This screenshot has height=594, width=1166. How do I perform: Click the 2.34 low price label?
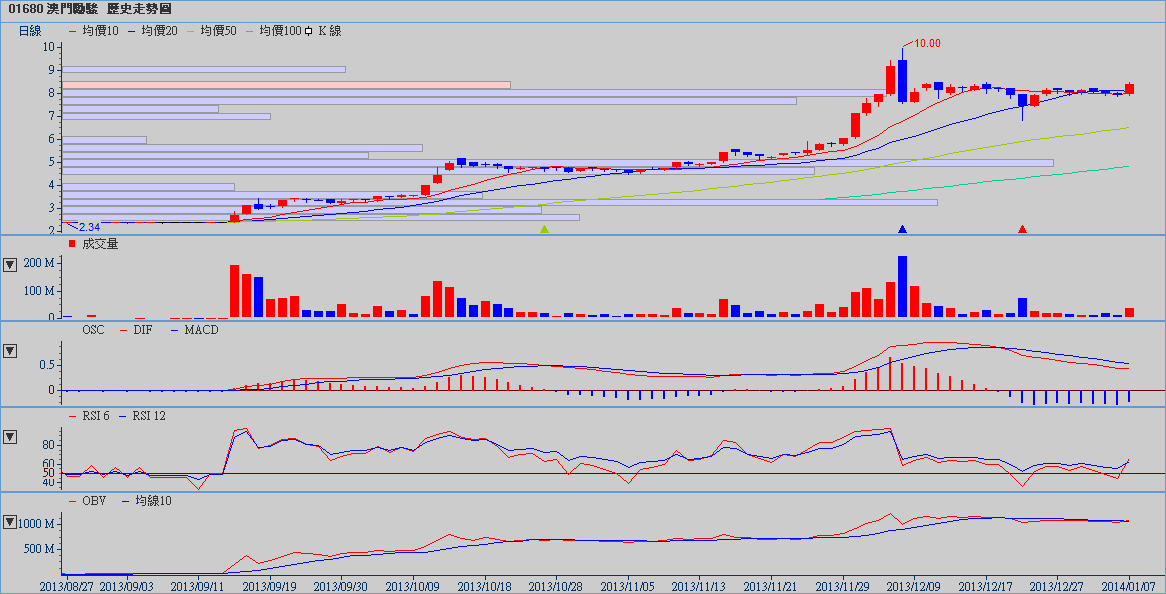(x=89, y=228)
